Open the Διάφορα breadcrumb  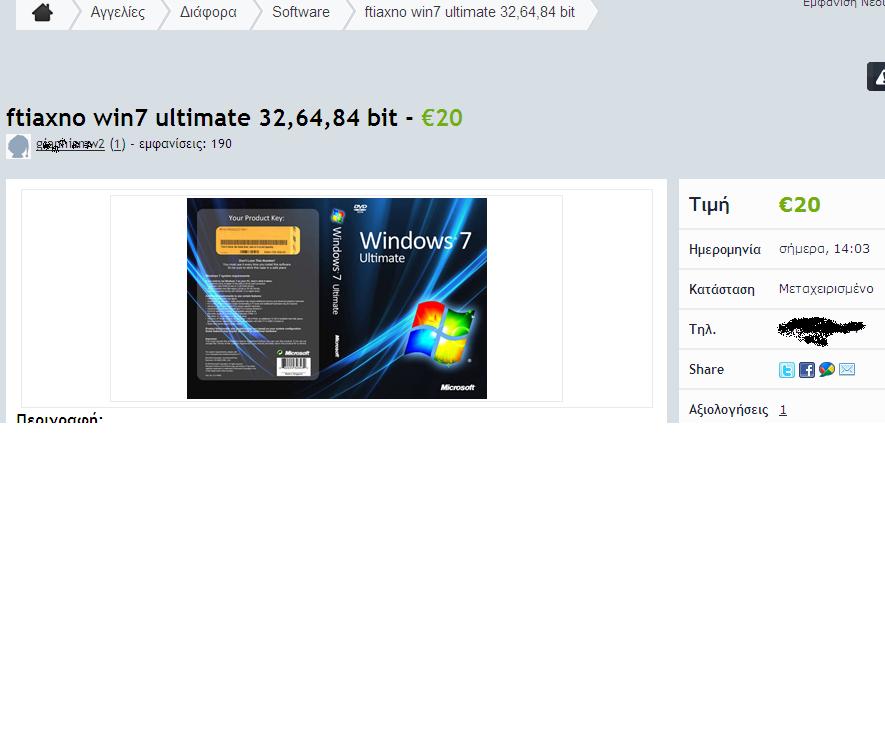[x=208, y=12]
